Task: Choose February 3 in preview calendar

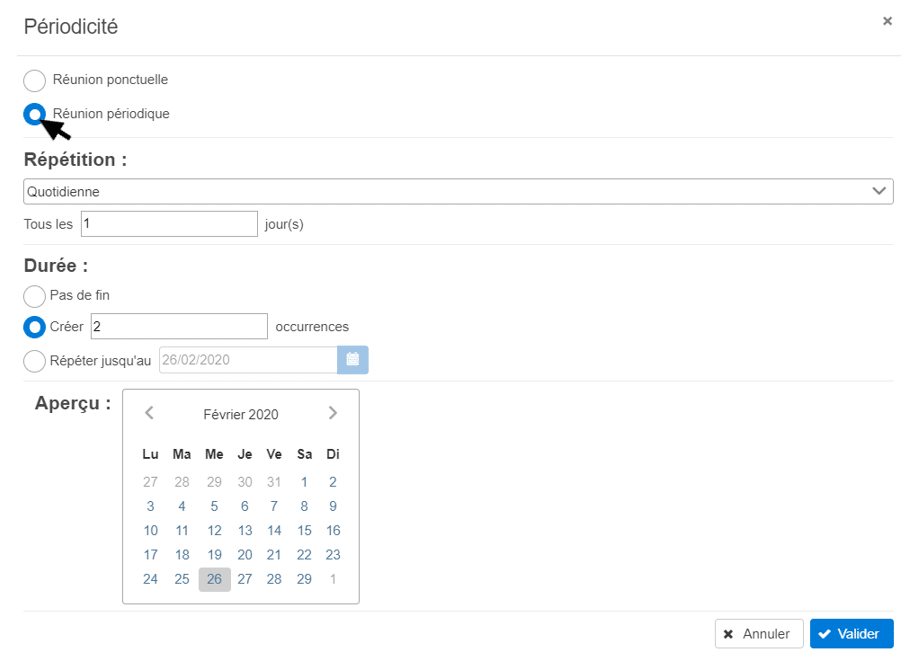Action: [150, 506]
